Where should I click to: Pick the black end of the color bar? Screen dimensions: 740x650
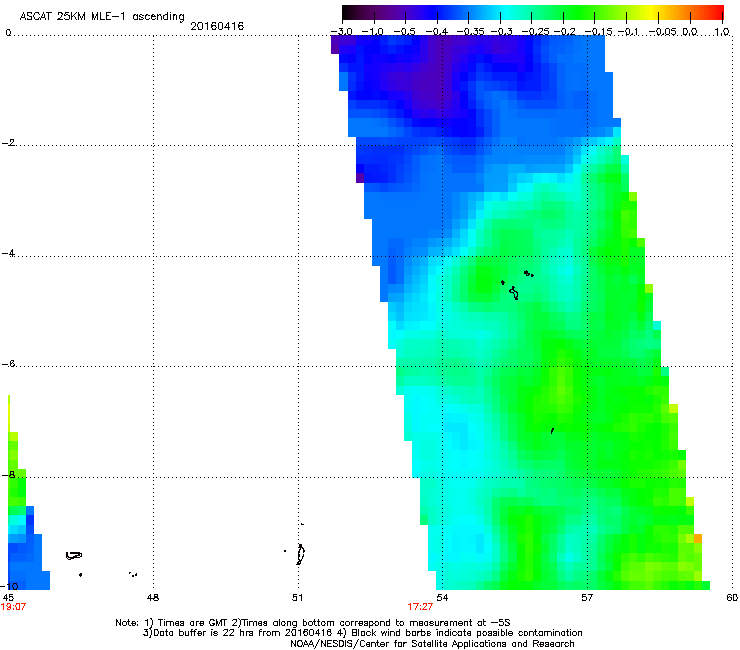click(348, 13)
